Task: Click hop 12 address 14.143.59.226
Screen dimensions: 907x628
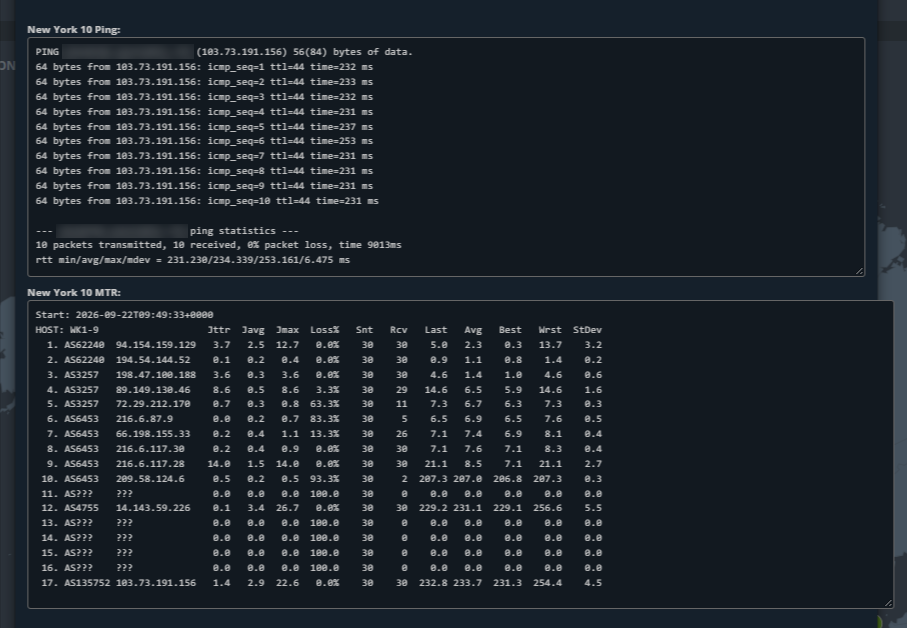Action: click(x=153, y=508)
